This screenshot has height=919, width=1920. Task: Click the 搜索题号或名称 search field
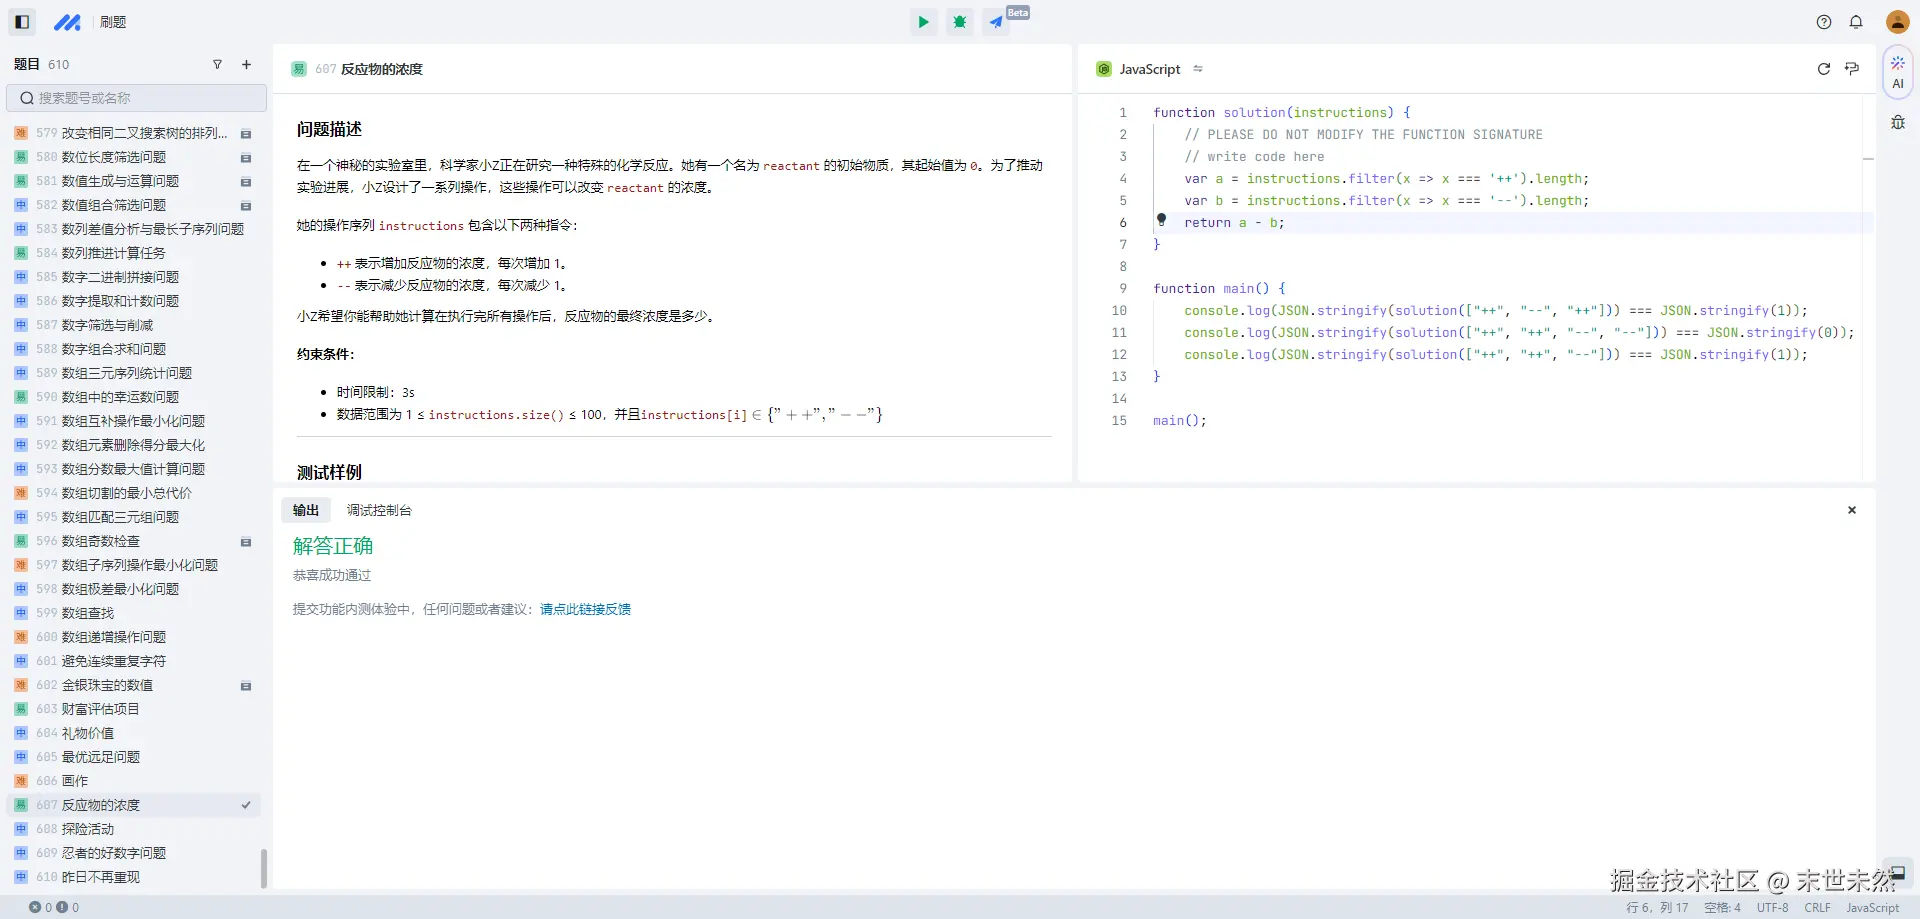pos(136,98)
